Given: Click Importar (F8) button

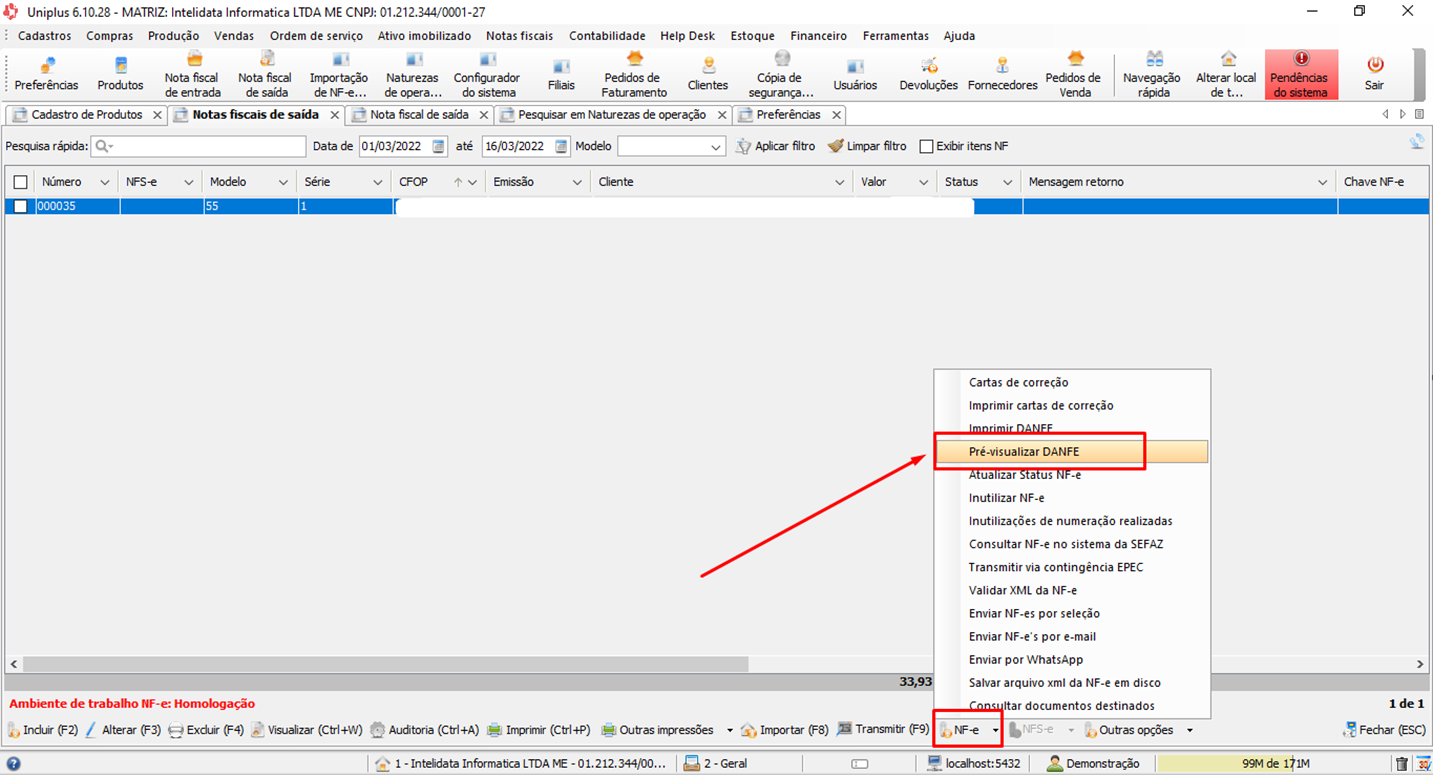Looking at the screenshot, I should [785, 730].
